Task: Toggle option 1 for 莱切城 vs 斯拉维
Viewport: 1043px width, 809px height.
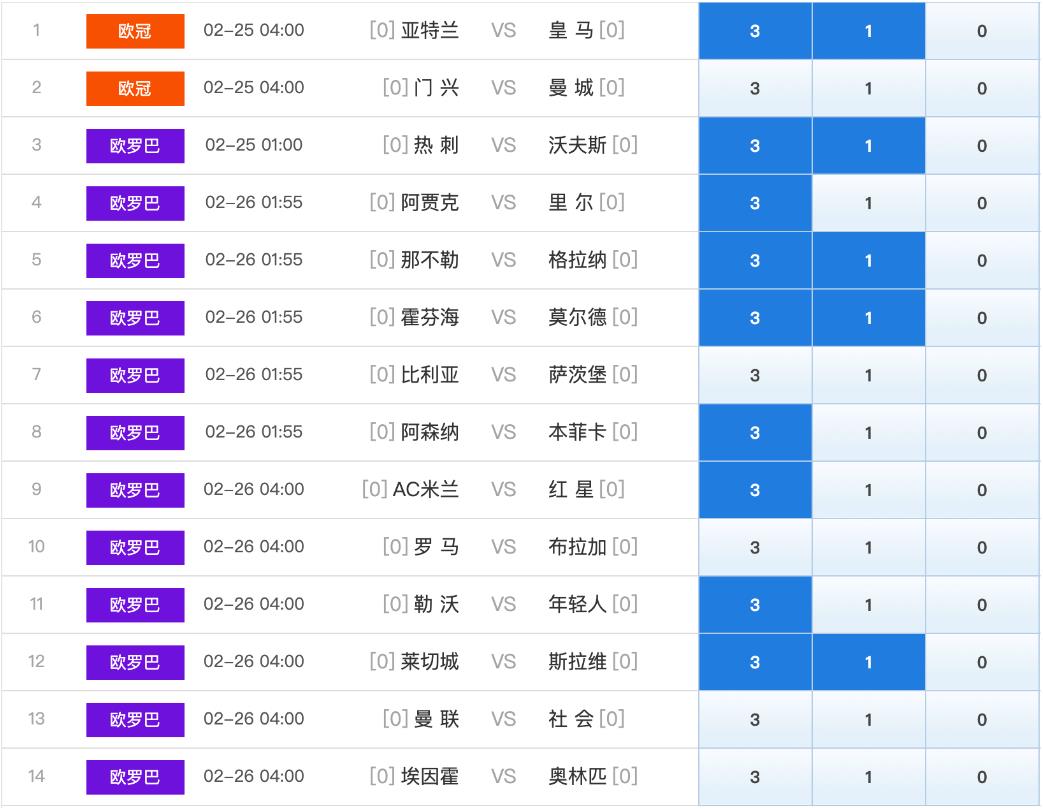Action: (x=869, y=662)
